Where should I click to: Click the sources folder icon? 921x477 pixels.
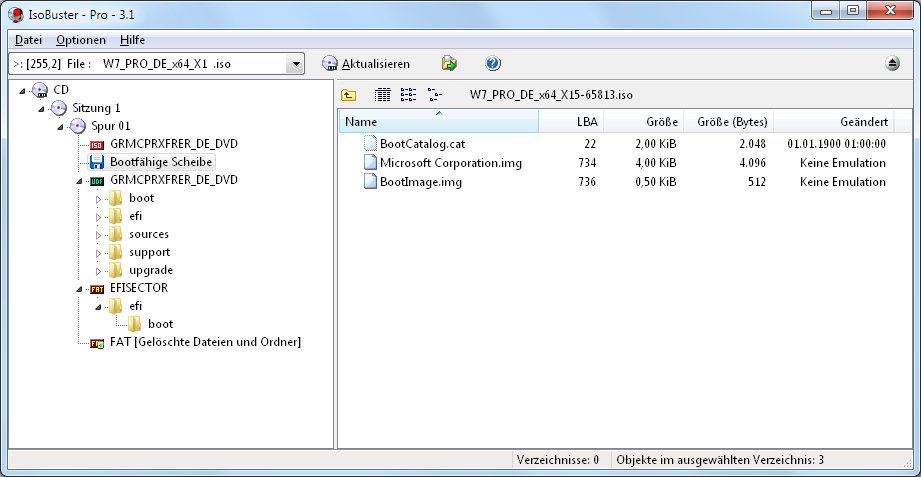(x=116, y=234)
